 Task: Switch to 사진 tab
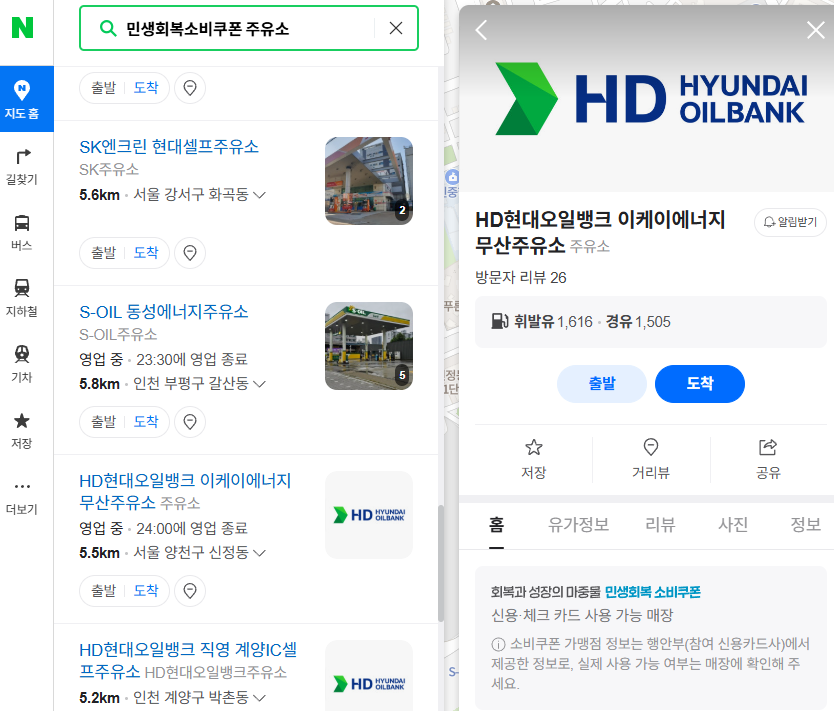pyautogui.click(x=733, y=525)
